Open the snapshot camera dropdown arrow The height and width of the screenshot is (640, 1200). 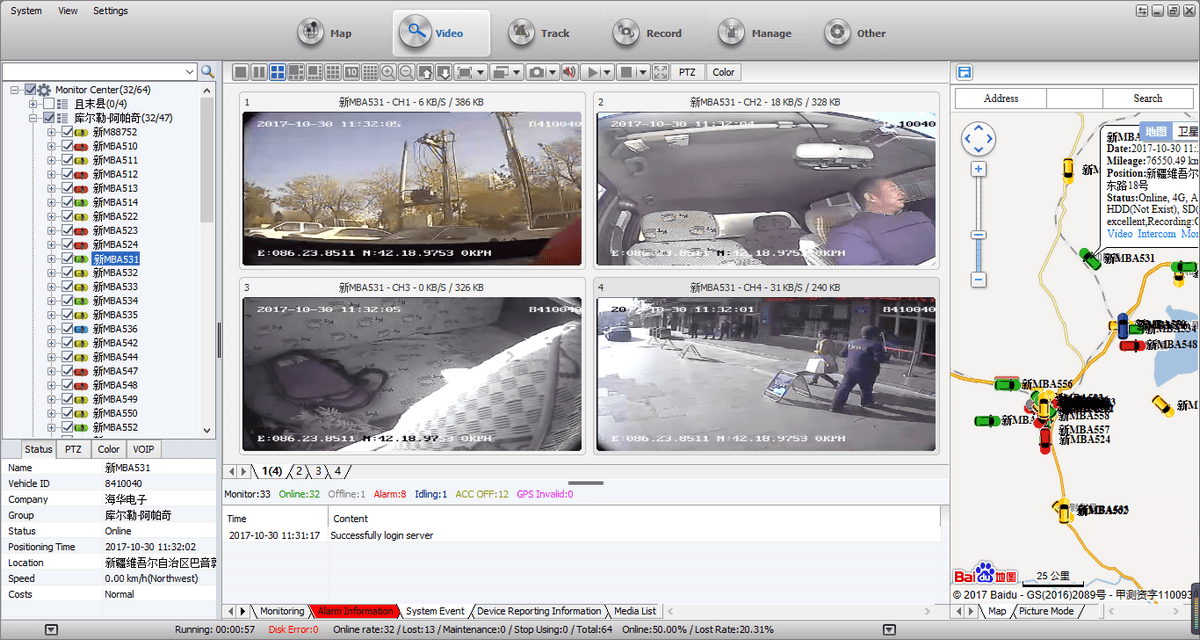click(552, 72)
